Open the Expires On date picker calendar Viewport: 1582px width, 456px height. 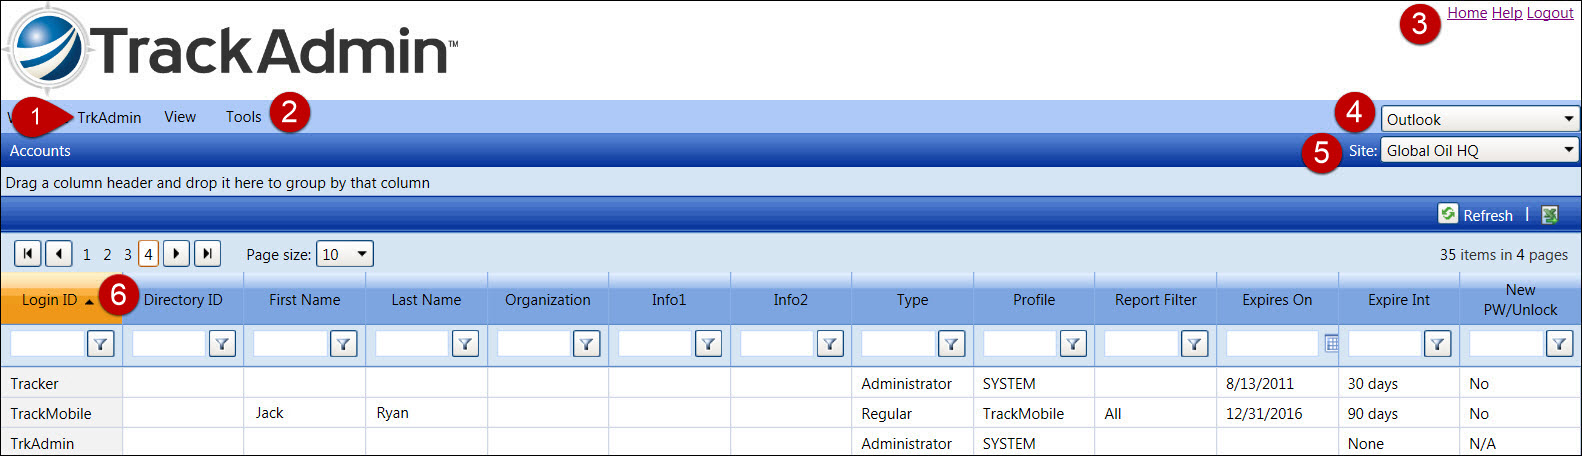pyautogui.click(x=1331, y=344)
